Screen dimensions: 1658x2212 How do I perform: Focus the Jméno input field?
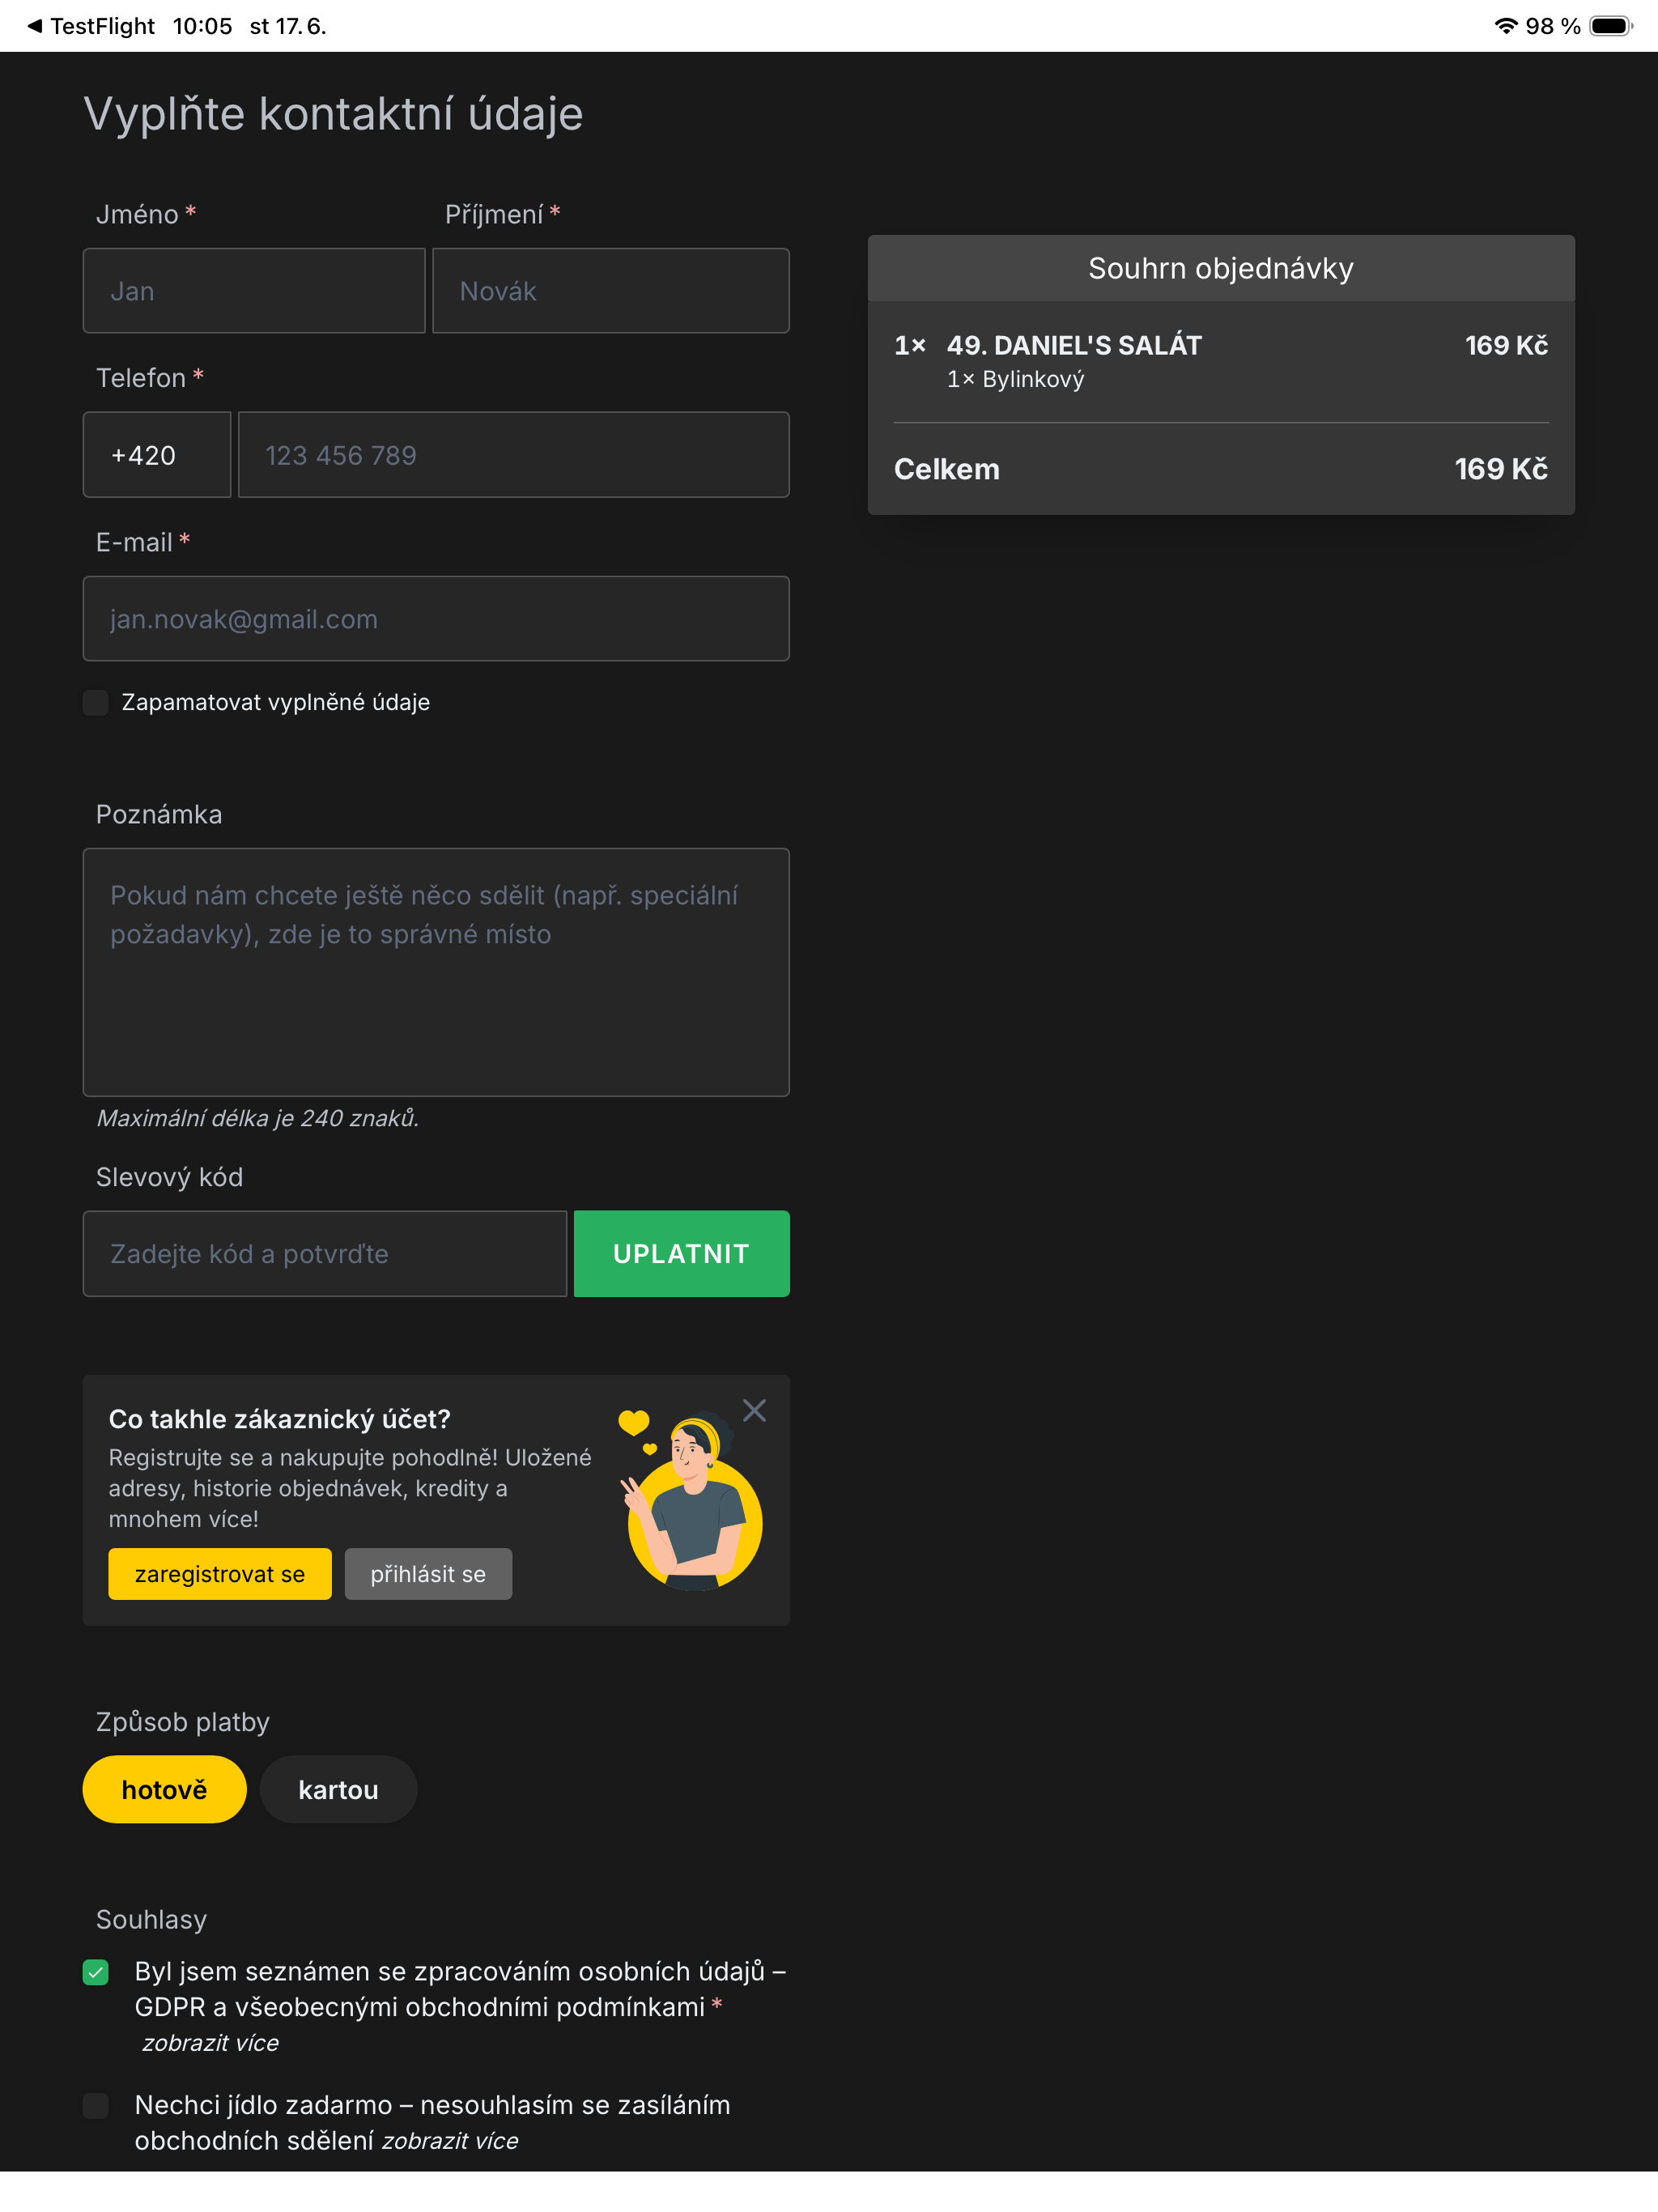click(x=254, y=291)
